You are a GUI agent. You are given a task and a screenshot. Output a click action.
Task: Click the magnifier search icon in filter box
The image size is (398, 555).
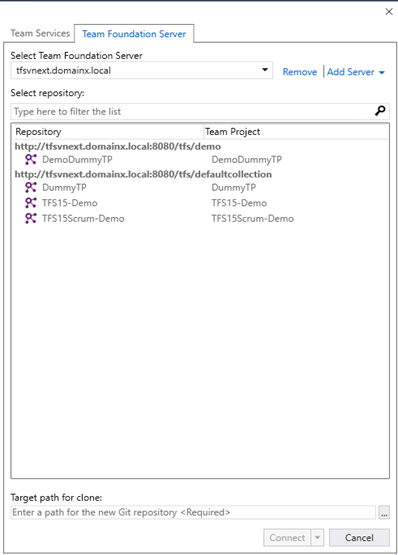point(380,111)
